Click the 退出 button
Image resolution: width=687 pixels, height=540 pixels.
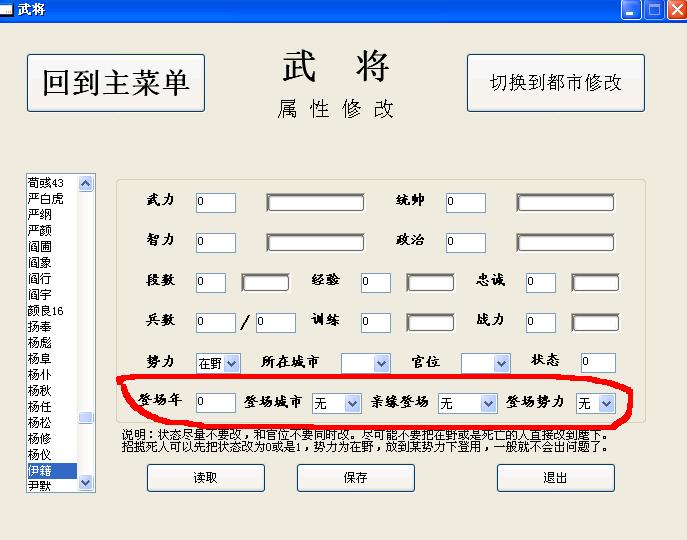point(556,478)
